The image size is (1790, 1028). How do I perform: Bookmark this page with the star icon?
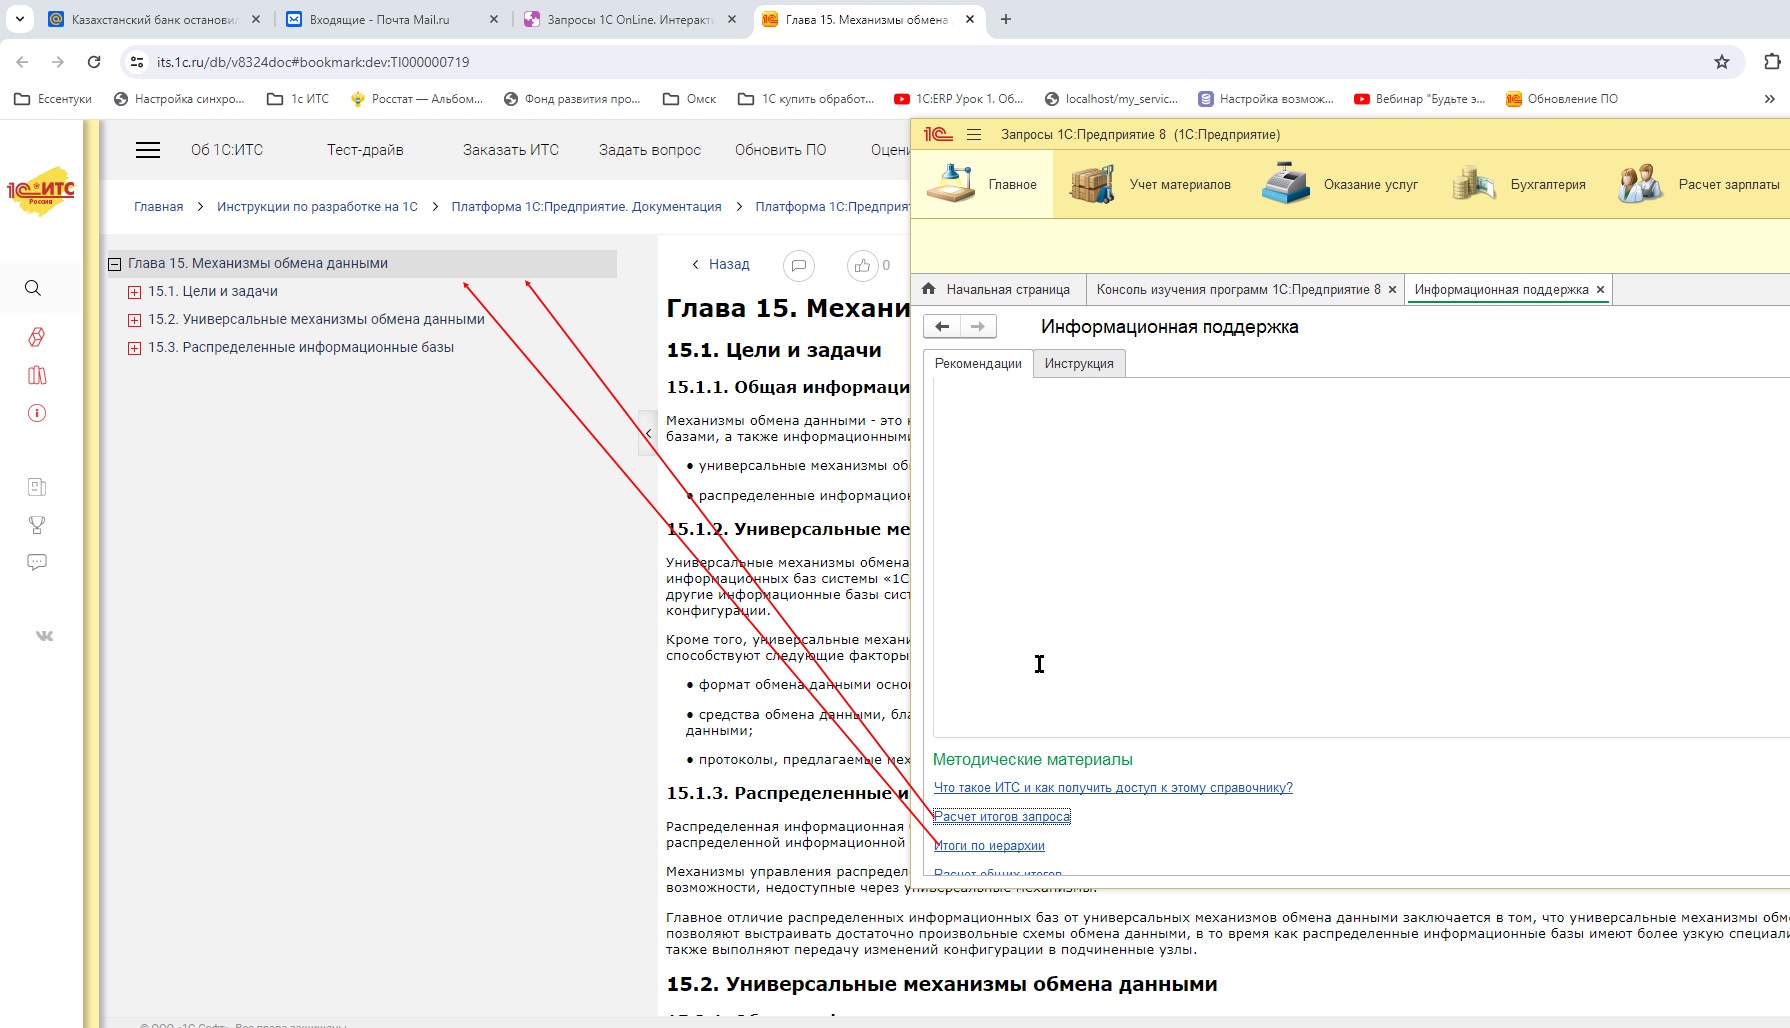coord(1722,62)
